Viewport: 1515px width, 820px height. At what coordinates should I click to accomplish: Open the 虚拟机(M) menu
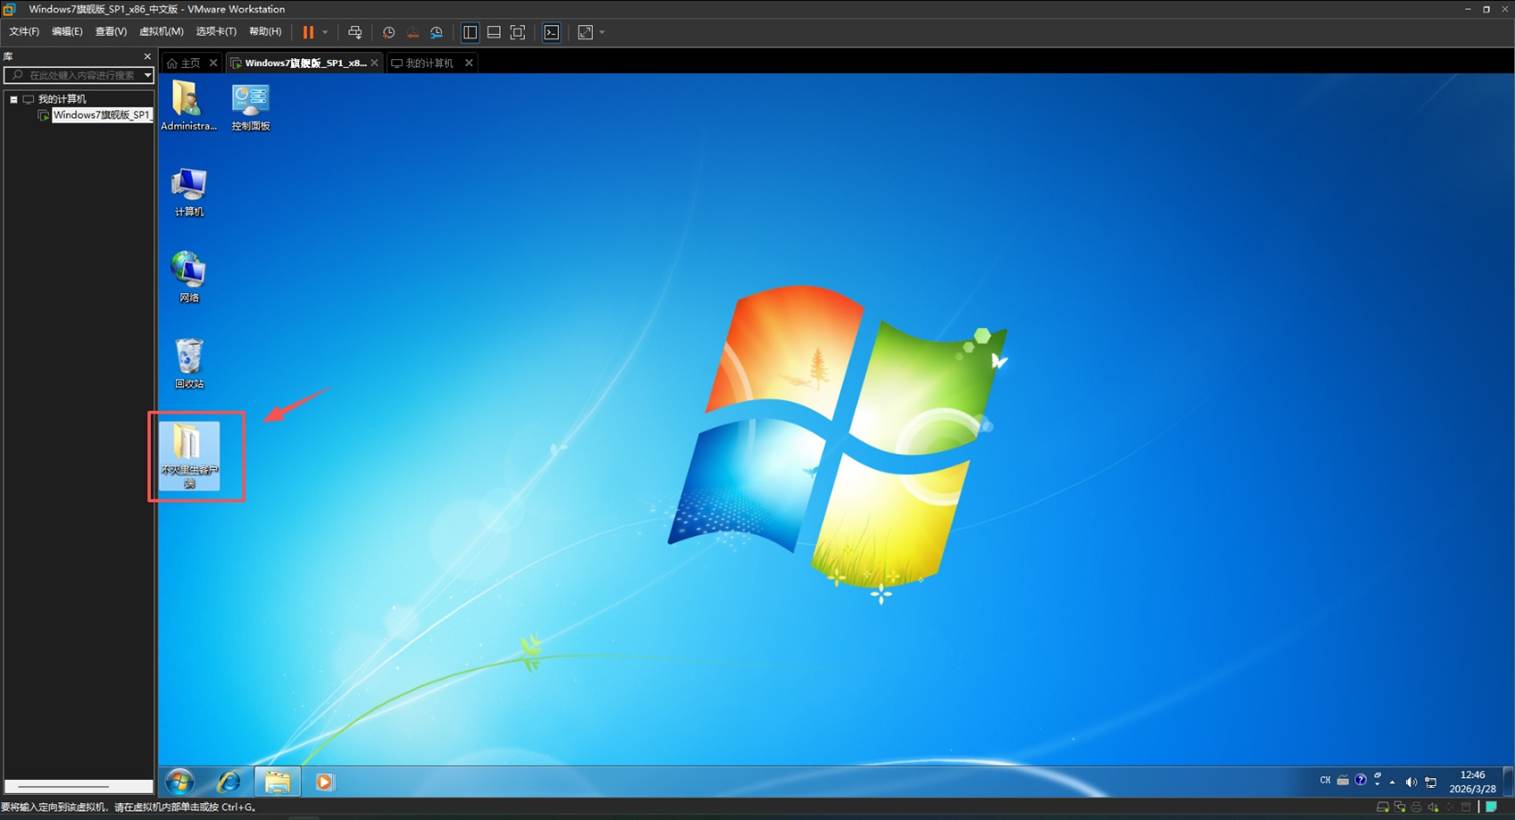pos(161,32)
